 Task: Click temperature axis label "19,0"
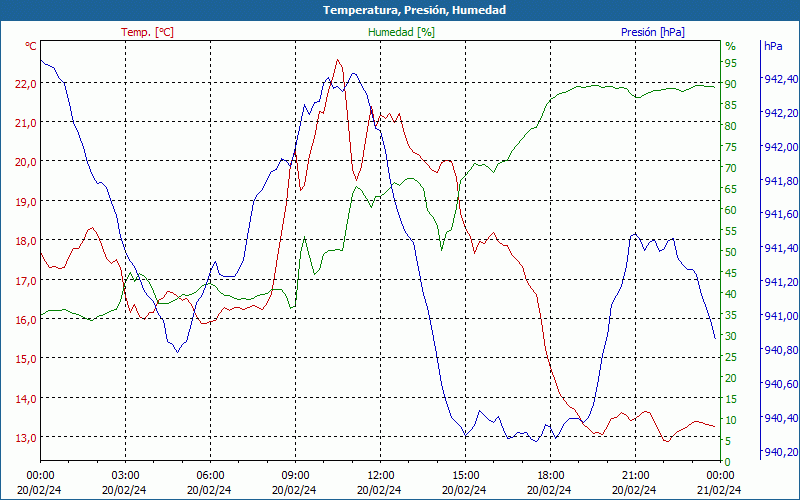pos(26,202)
